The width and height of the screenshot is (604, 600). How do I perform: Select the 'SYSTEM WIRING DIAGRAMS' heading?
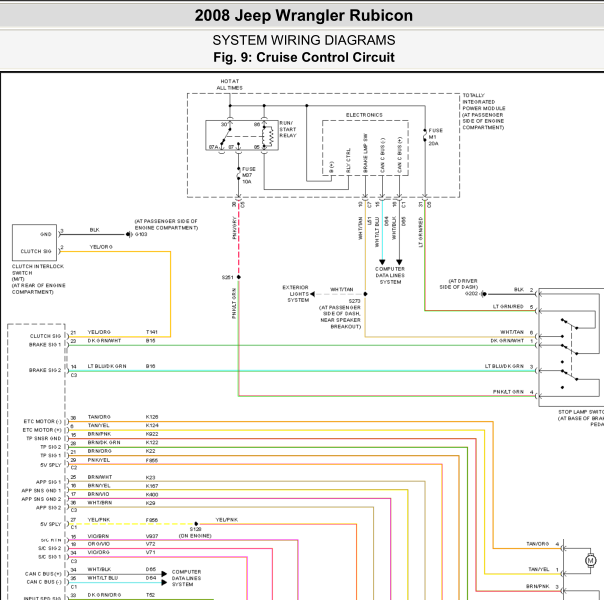pyautogui.click(x=304, y=40)
